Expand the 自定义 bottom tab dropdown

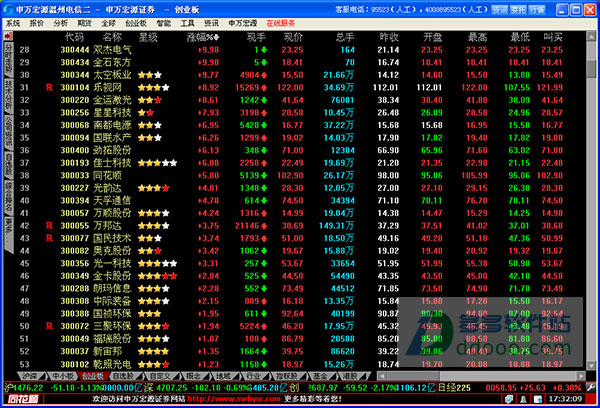[178, 376]
